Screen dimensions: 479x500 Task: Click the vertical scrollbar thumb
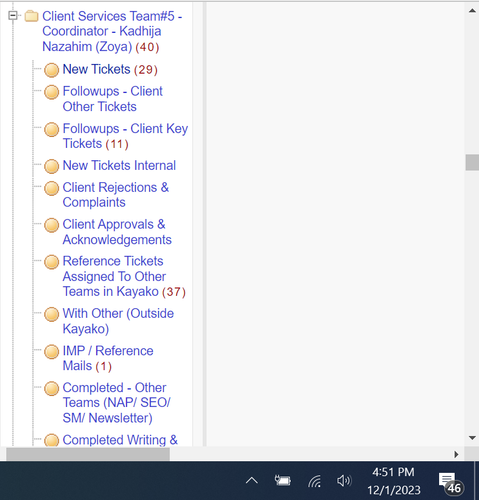click(x=472, y=162)
